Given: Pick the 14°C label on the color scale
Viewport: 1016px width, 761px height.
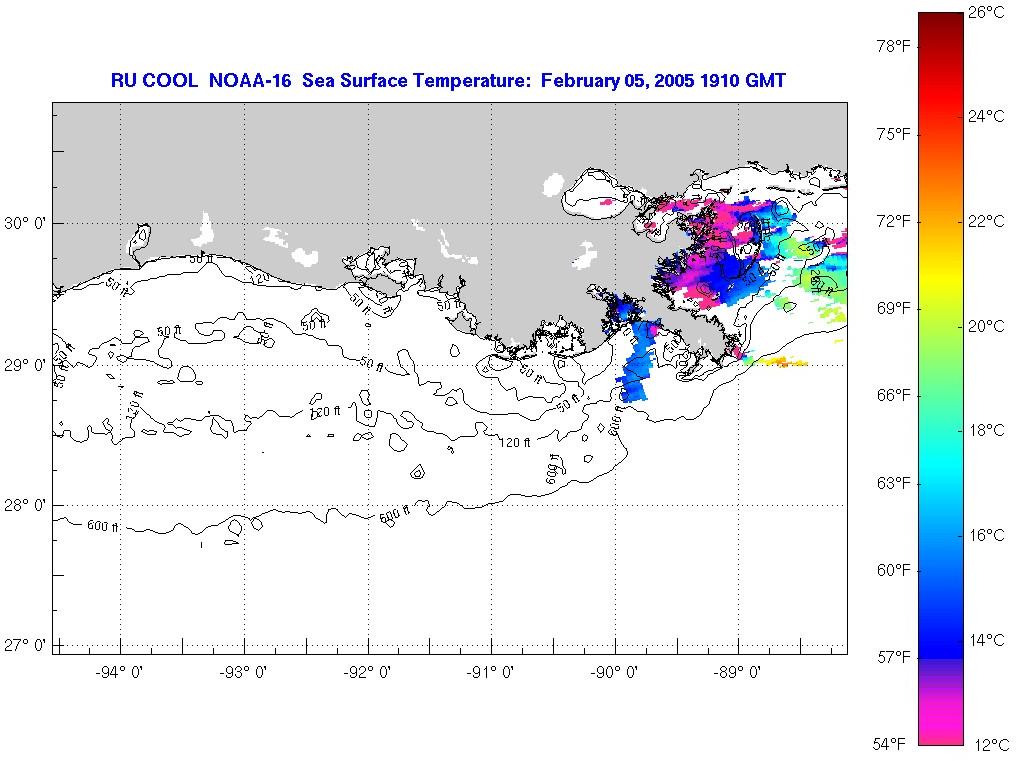Looking at the screenshot, I should pos(986,640).
